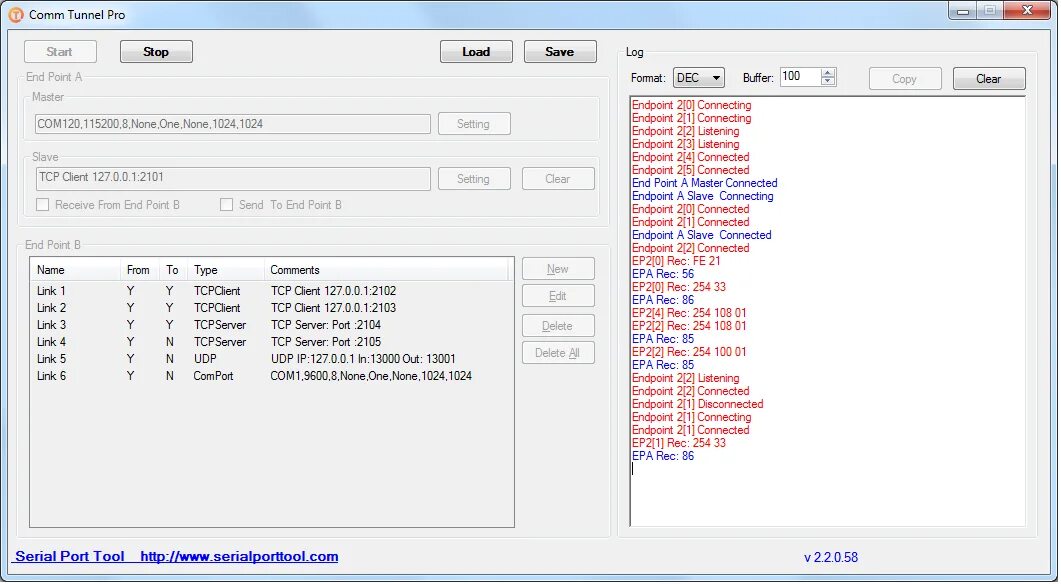Click the Slave TCP Client 127.0.0.1:2101 field
The height and width of the screenshot is (584, 1061).
(x=233, y=179)
